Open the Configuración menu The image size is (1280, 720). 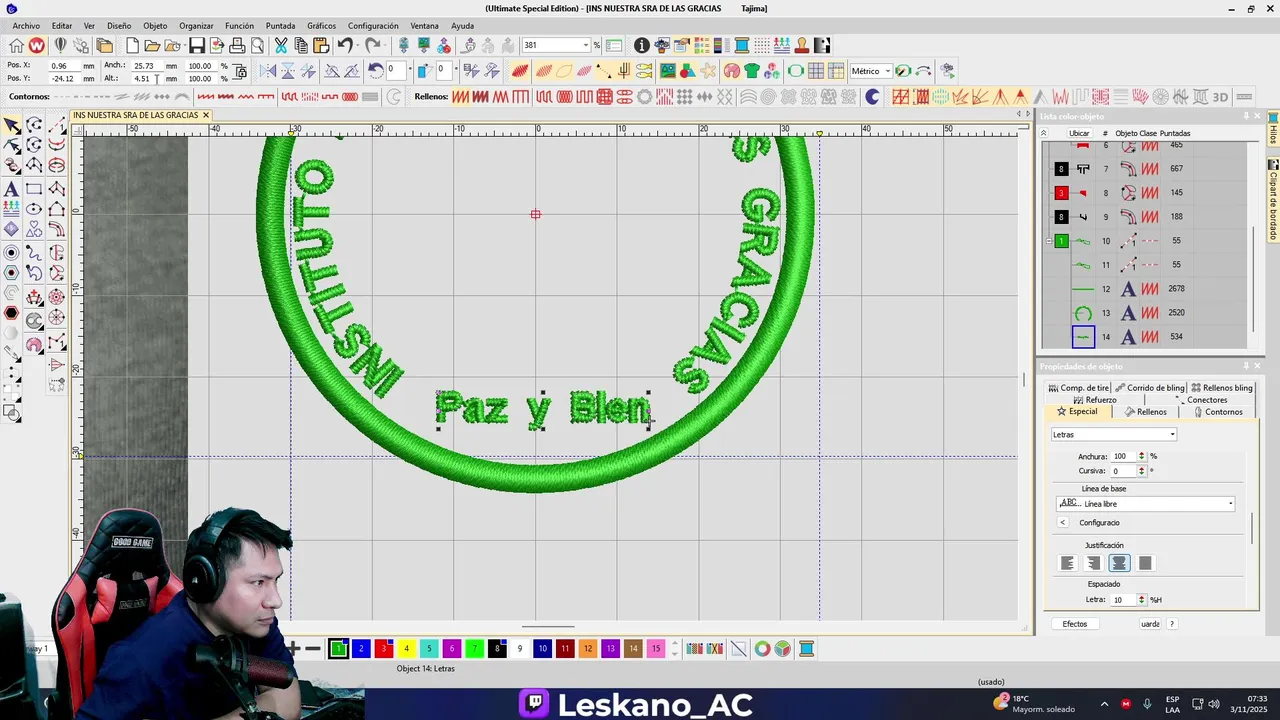coord(373,26)
